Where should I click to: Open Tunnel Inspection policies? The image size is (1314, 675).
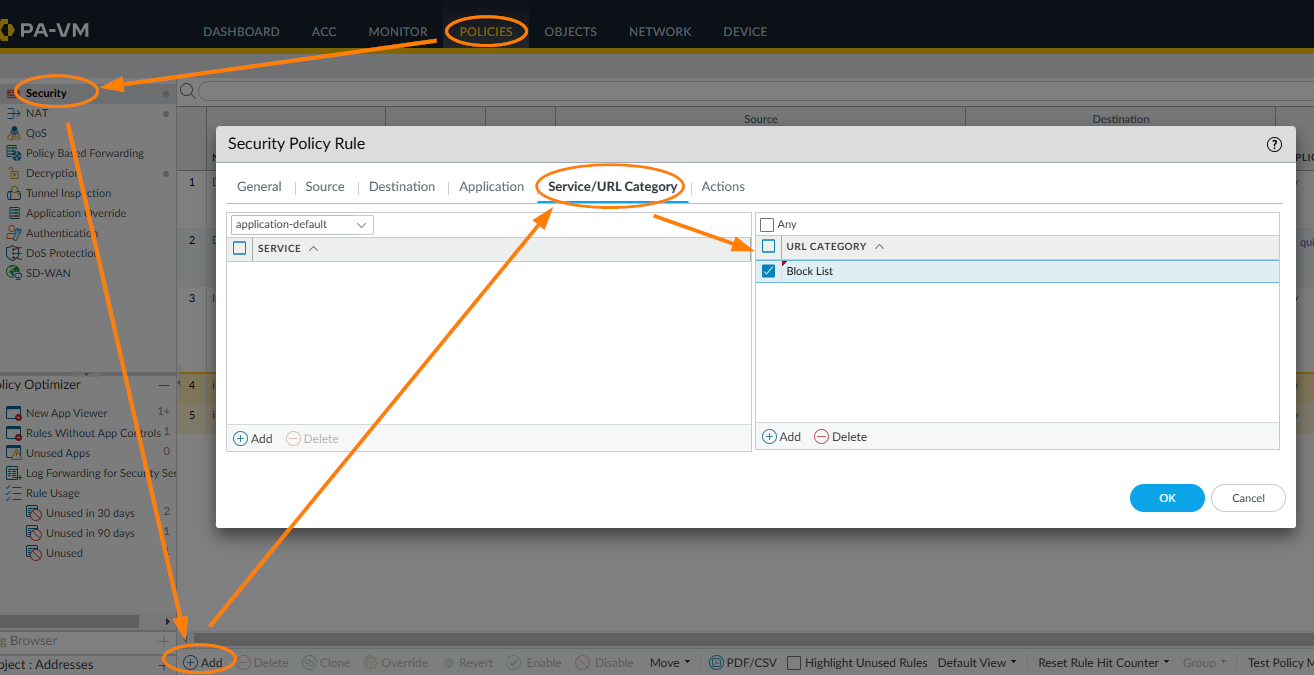(69, 193)
